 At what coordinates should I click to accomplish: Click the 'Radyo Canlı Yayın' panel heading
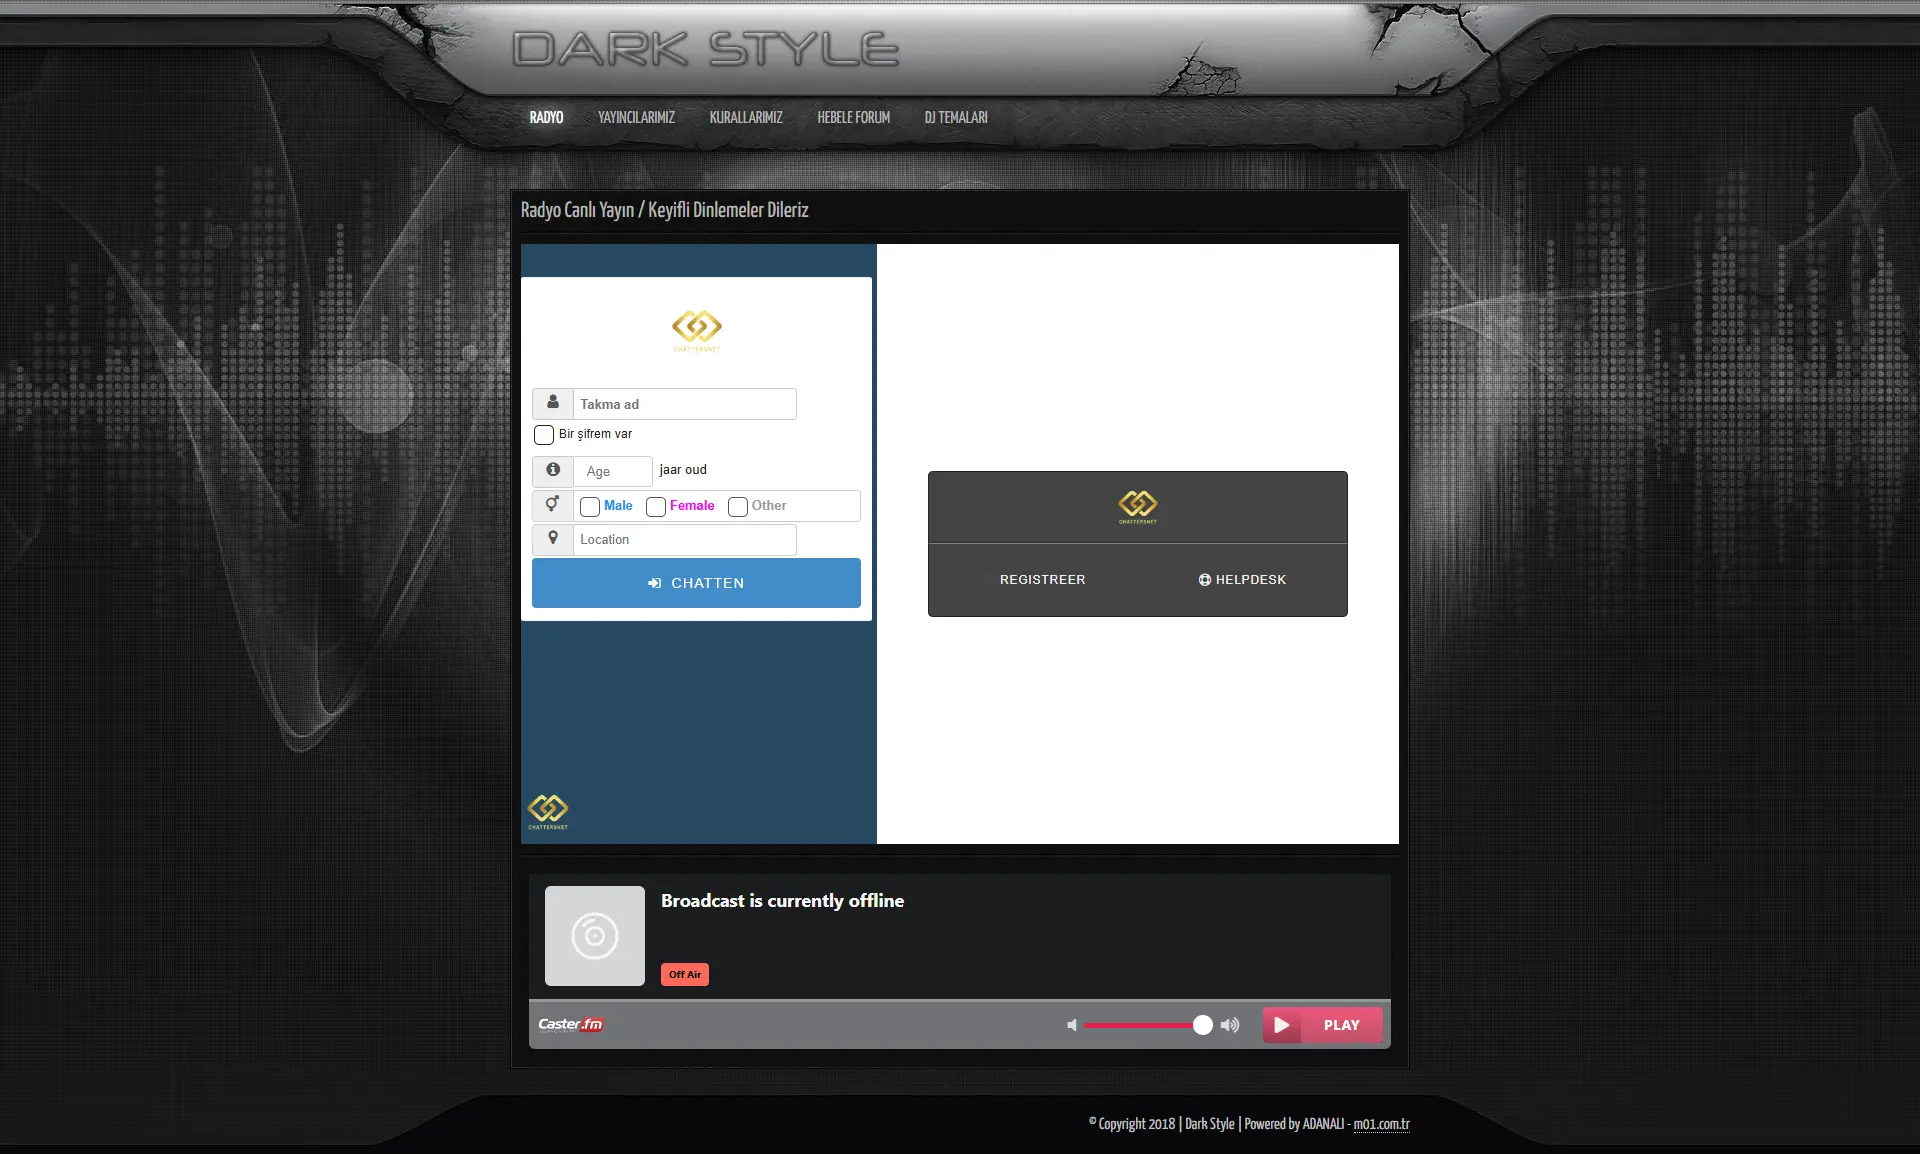665,210
